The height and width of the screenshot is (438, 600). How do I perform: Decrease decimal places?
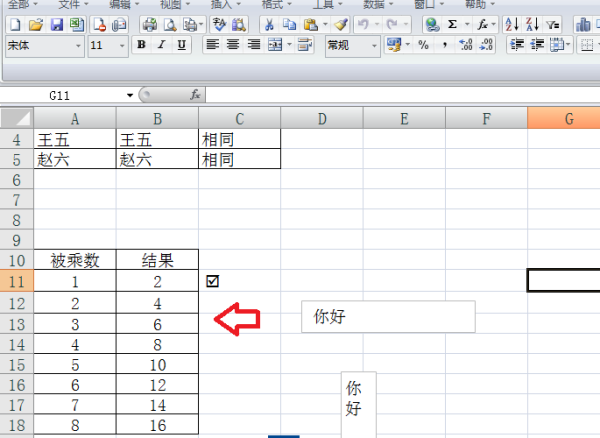coord(486,46)
